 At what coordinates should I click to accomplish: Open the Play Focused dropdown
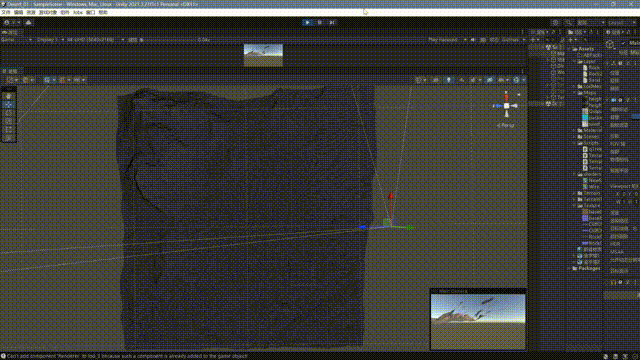447,40
